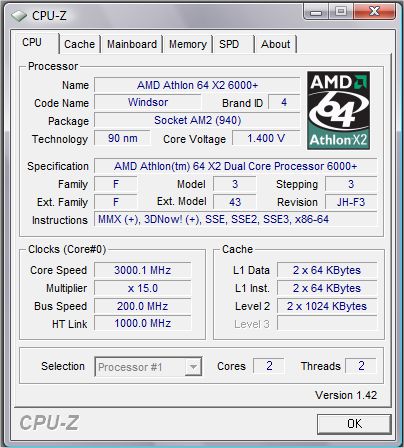This screenshot has height=448, width=404.
Task: Click the Core Speed value field
Action: [143, 270]
